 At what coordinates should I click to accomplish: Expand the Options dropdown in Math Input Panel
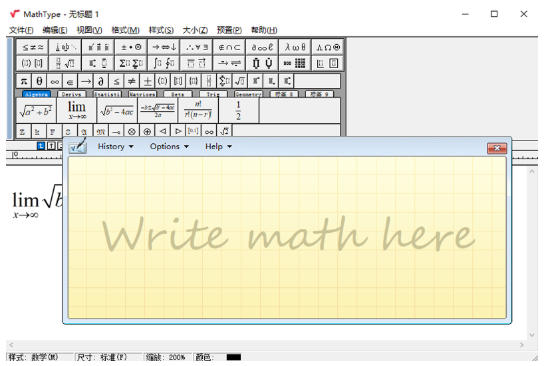pos(169,147)
